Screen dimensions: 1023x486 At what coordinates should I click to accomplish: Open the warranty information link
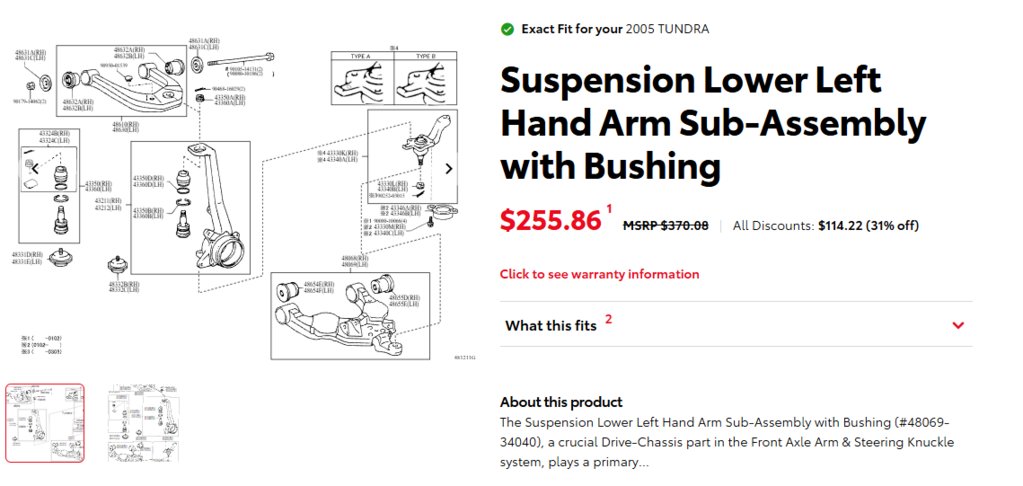[599, 274]
